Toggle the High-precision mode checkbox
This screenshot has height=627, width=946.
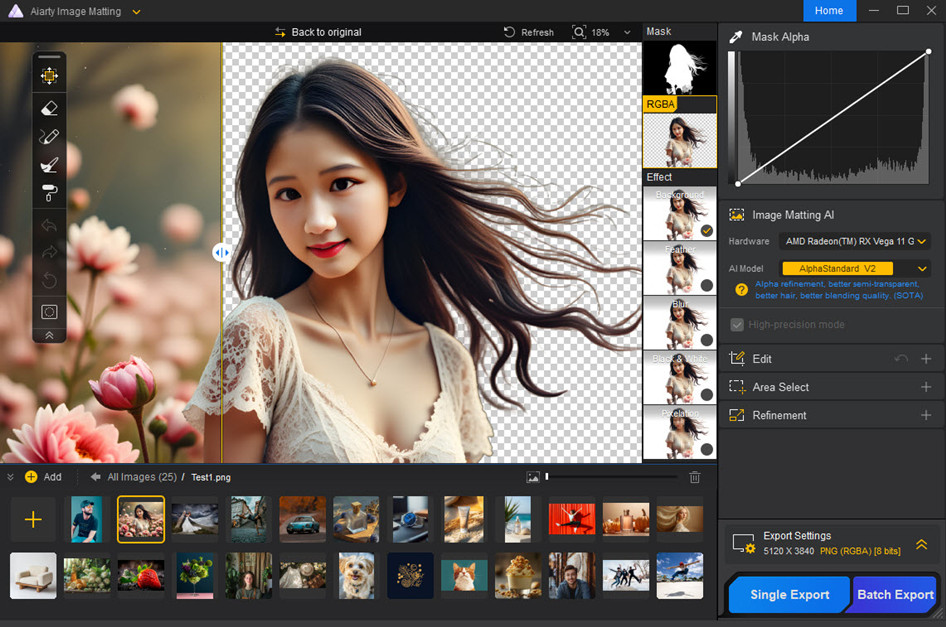737,325
